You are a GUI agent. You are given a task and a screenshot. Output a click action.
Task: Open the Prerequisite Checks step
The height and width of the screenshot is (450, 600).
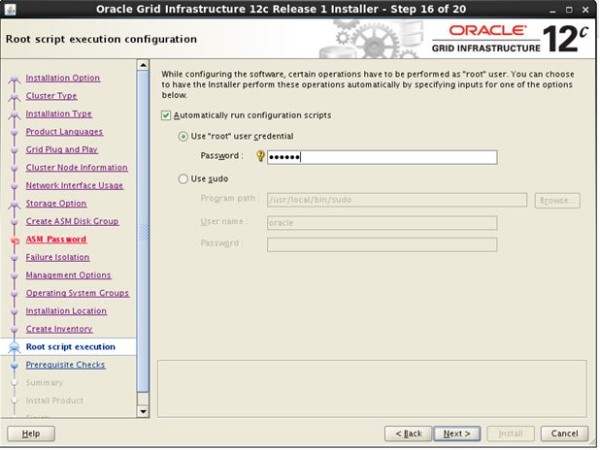(65, 365)
